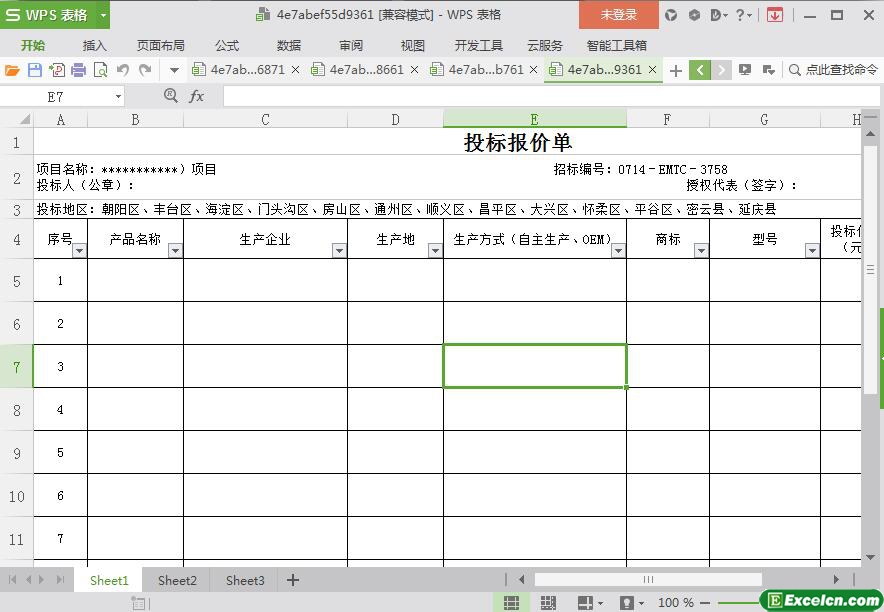The width and height of the screenshot is (884, 612).
Task: Expand the WPS 表格 menu dropdown arrow
Action: 103,15
